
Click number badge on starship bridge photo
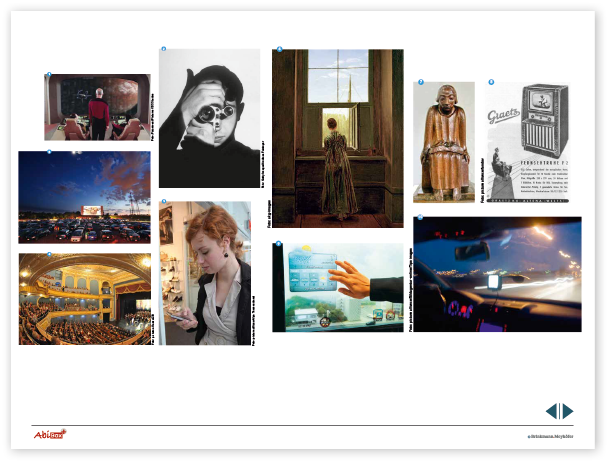tap(49, 74)
